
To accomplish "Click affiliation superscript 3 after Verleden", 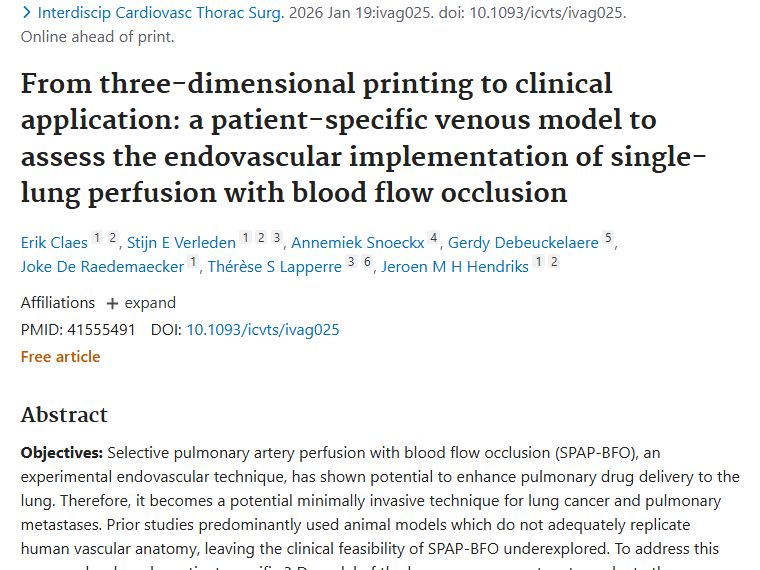I will [x=277, y=238].
